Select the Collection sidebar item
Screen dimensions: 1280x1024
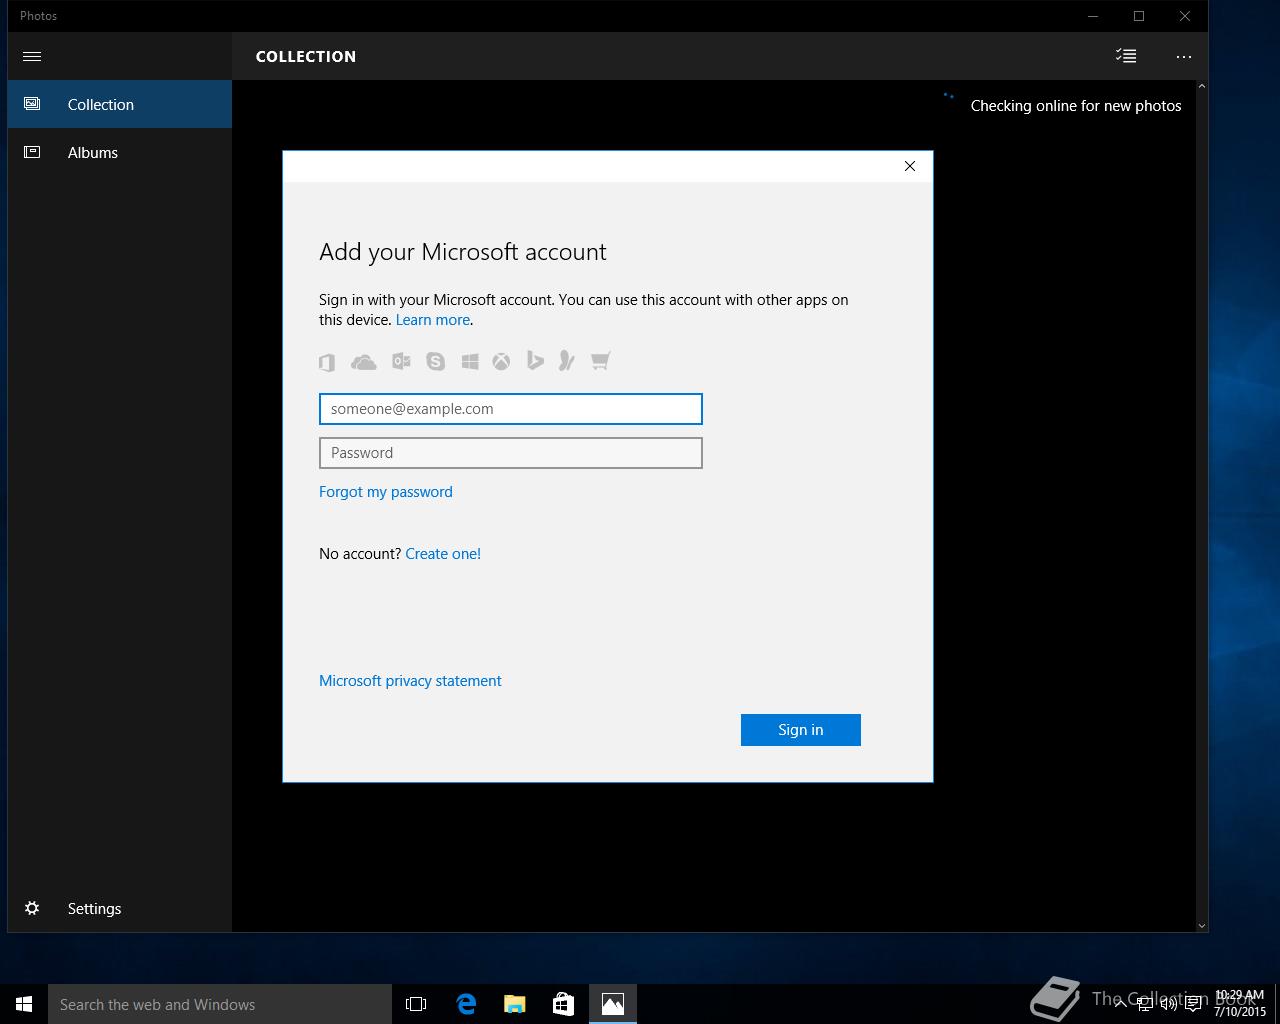[x=120, y=104]
